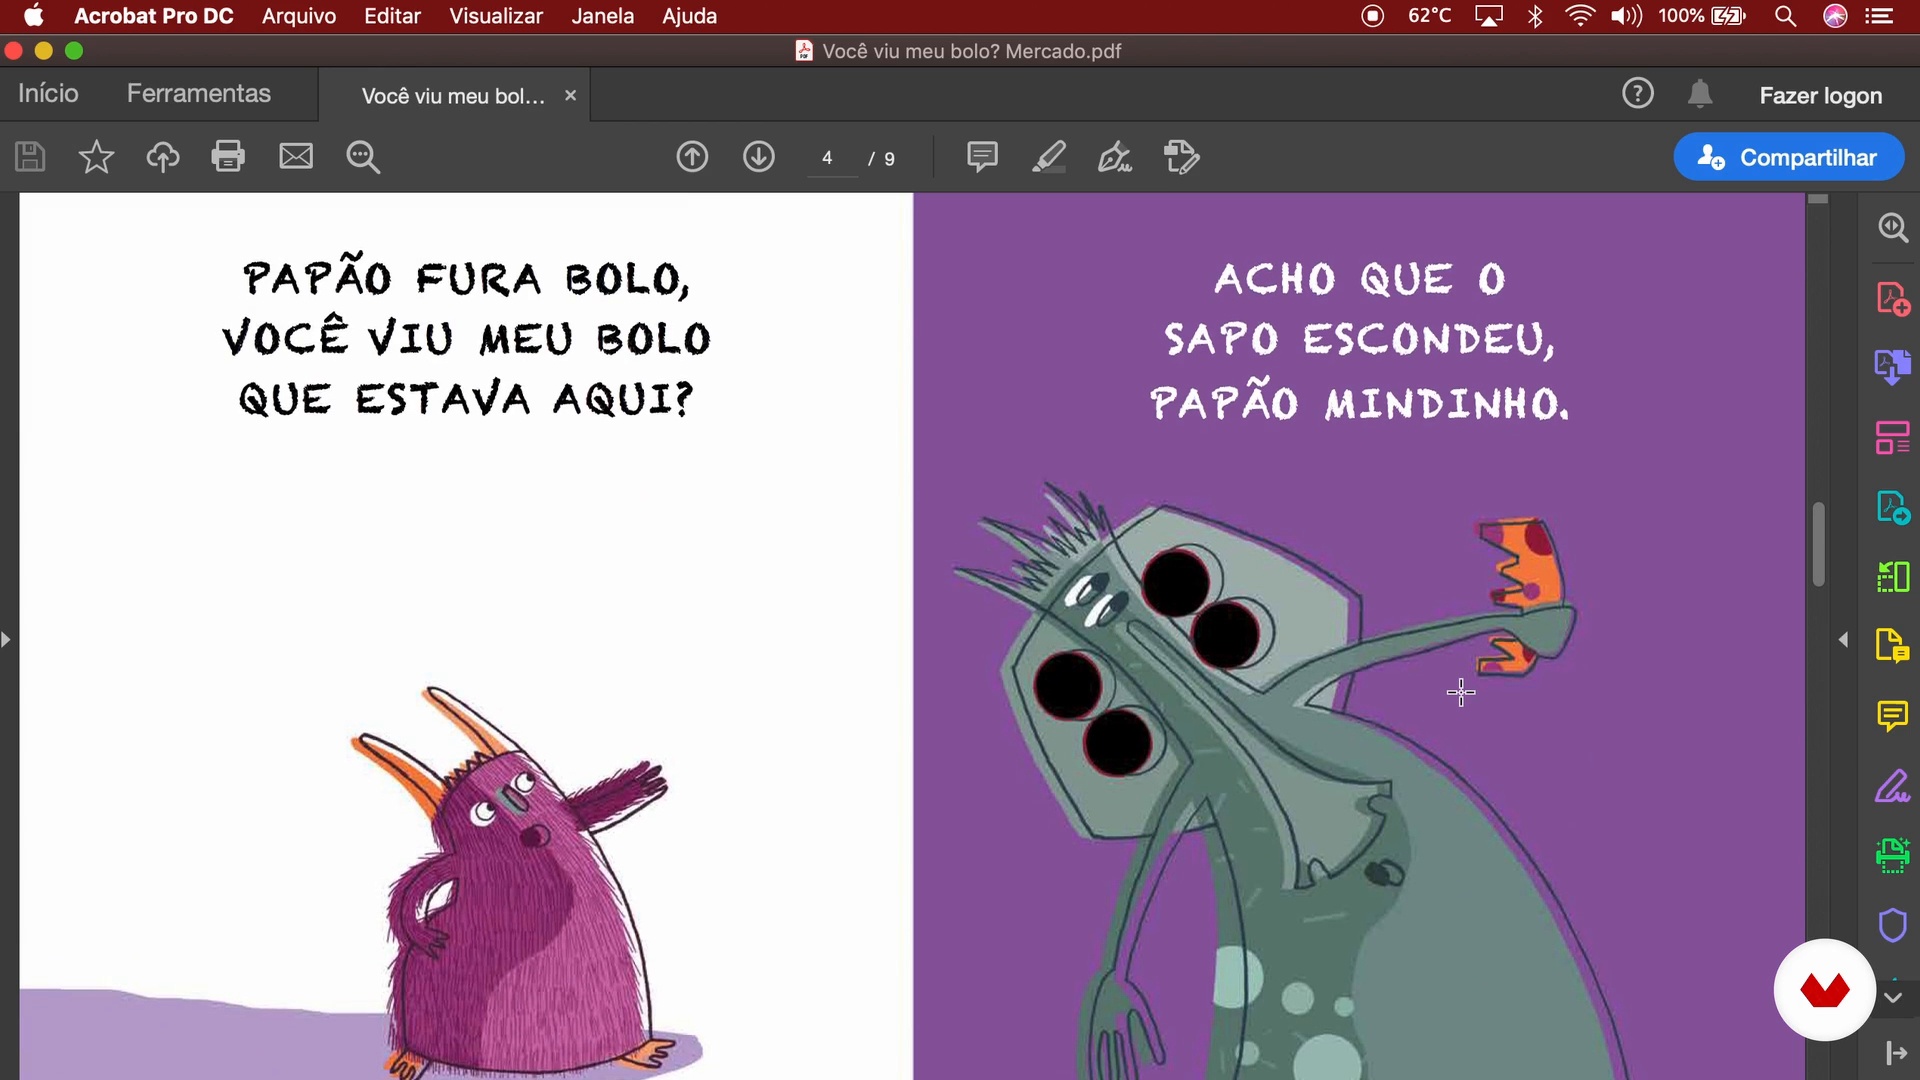Image resolution: width=1920 pixels, height=1080 pixels.
Task: Print the document with printer icon
Action: click(x=228, y=157)
